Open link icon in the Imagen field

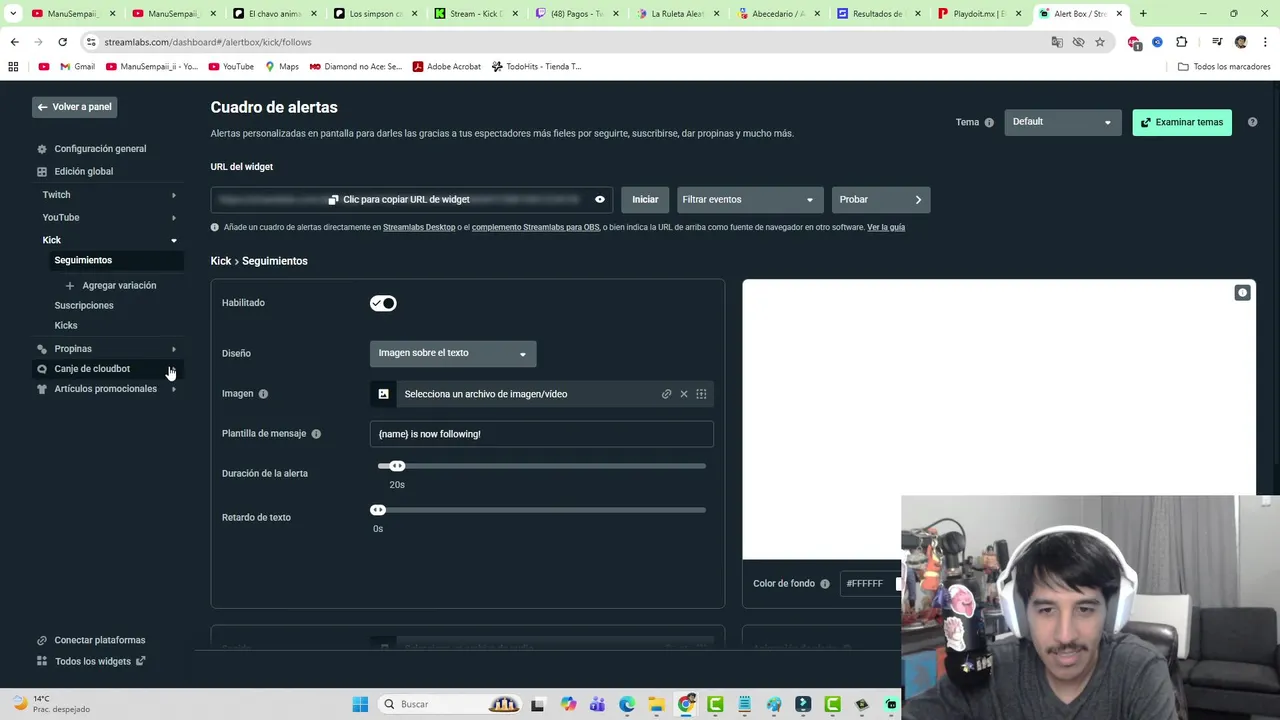tap(666, 394)
